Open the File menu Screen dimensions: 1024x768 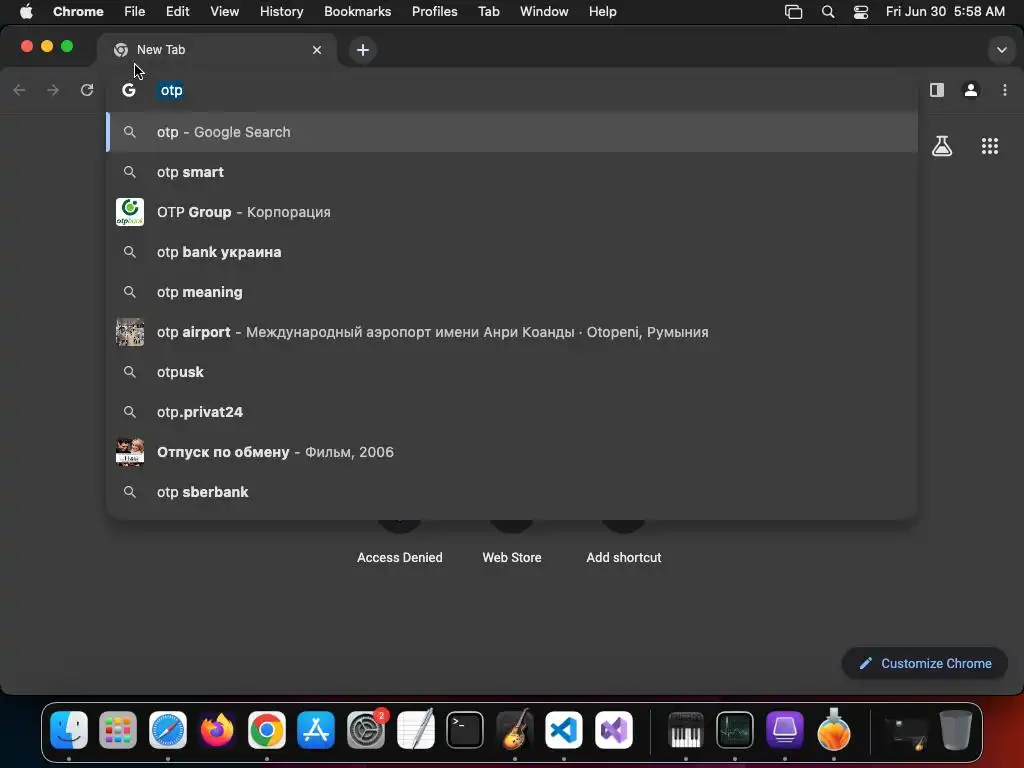(x=135, y=12)
